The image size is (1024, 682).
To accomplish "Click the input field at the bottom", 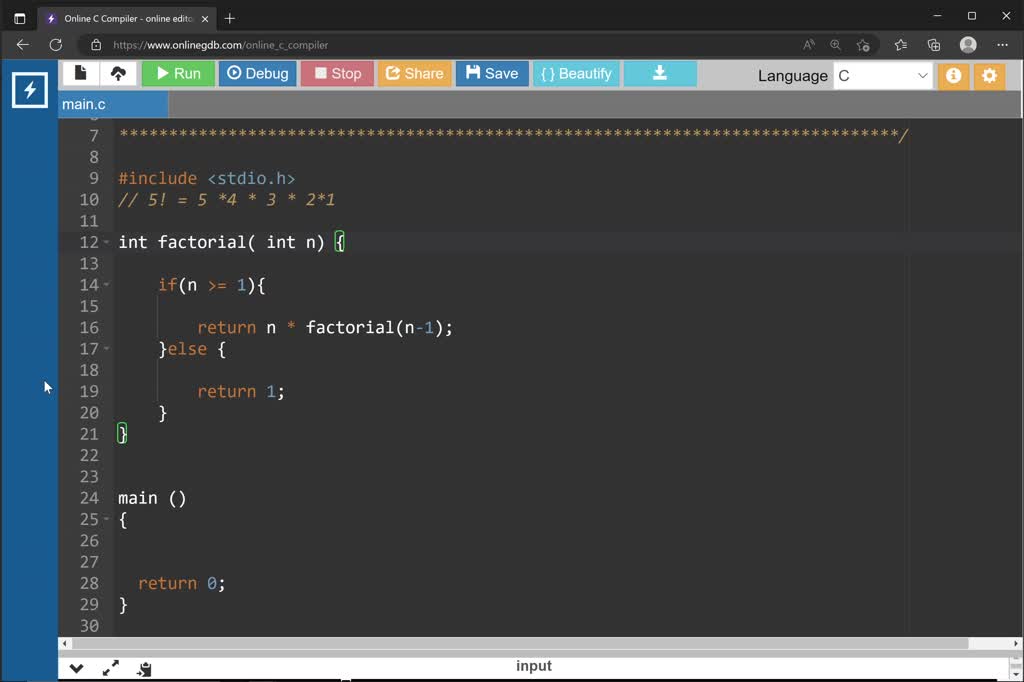I will point(534,666).
